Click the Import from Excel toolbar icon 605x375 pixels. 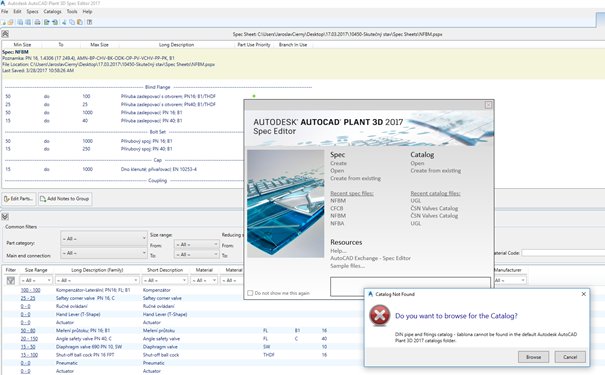point(55,22)
